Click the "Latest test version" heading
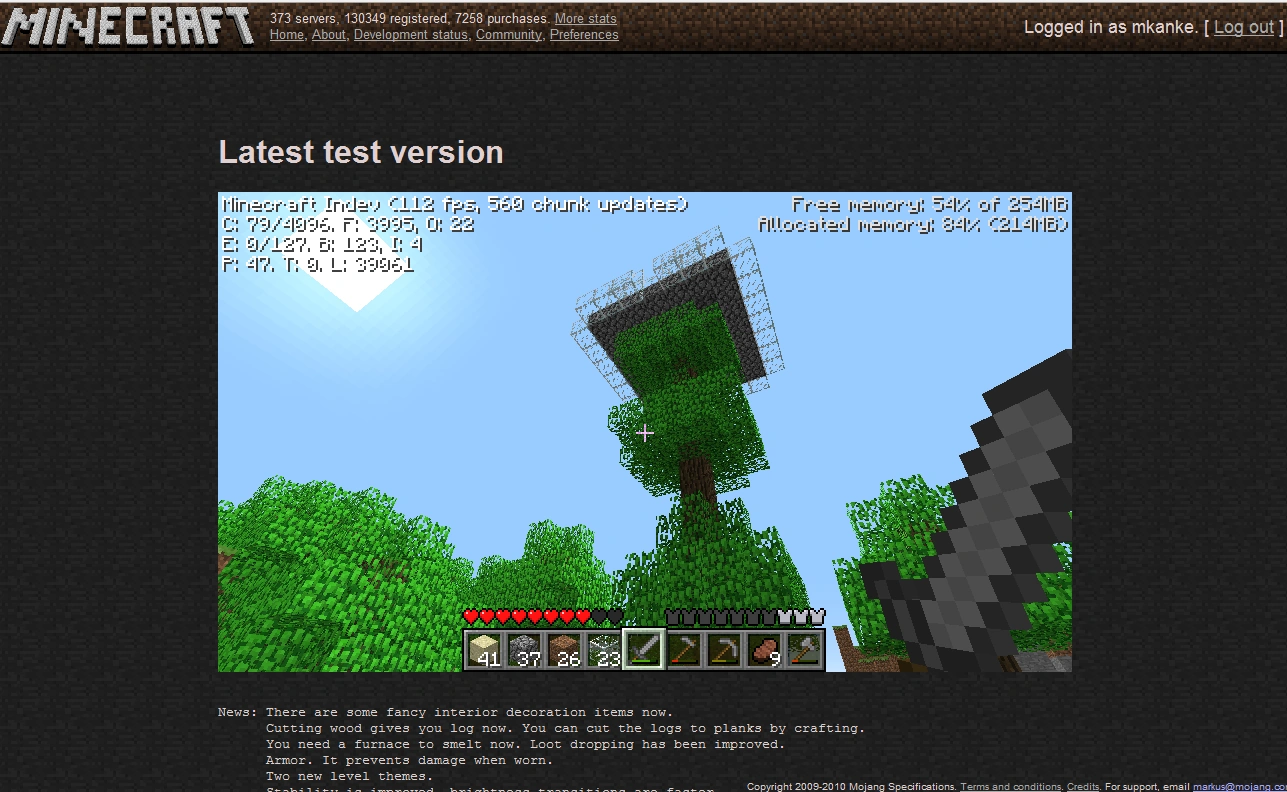1287x792 pixels. coord(361,153)
